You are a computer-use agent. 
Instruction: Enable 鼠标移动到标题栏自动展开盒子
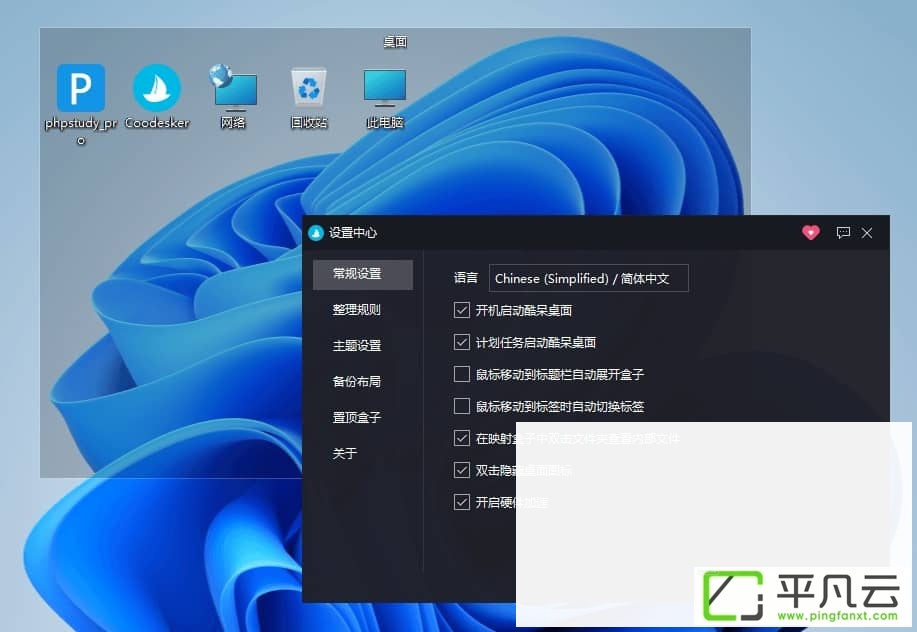pyautogui.click(x=461, y=374)
